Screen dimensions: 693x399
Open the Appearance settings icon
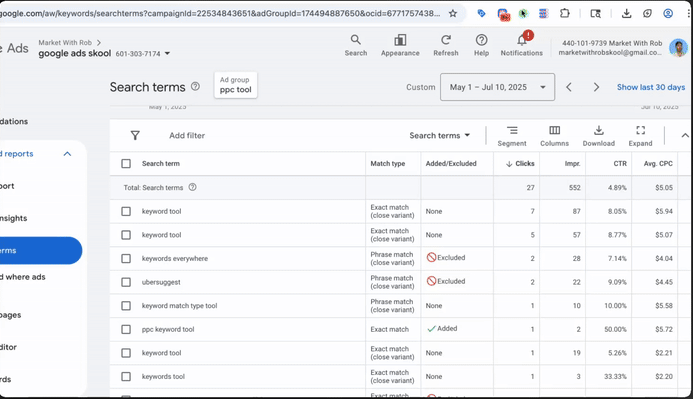coord(400,46)
